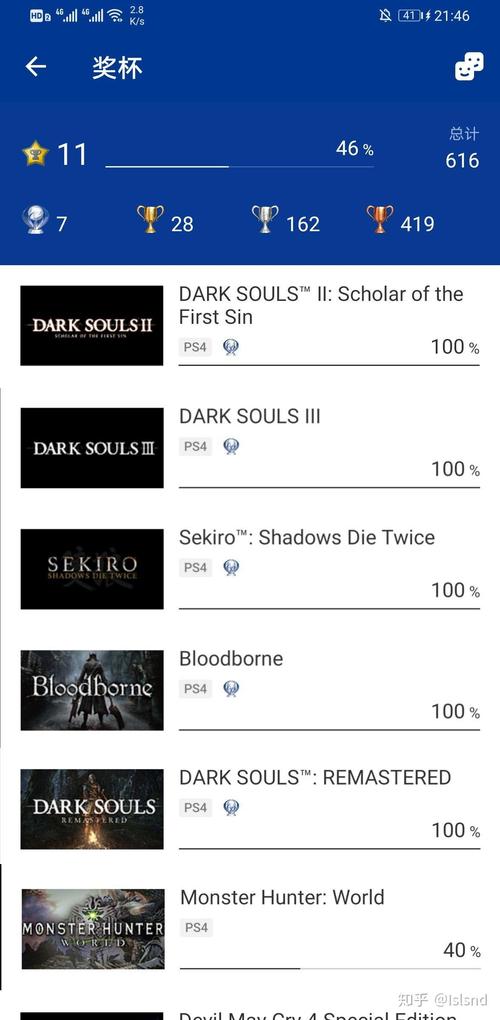The image size is (500, 1020).
Task: Open DARK SOULS II: Scholar of the First Sin
Action: point(321,305)
